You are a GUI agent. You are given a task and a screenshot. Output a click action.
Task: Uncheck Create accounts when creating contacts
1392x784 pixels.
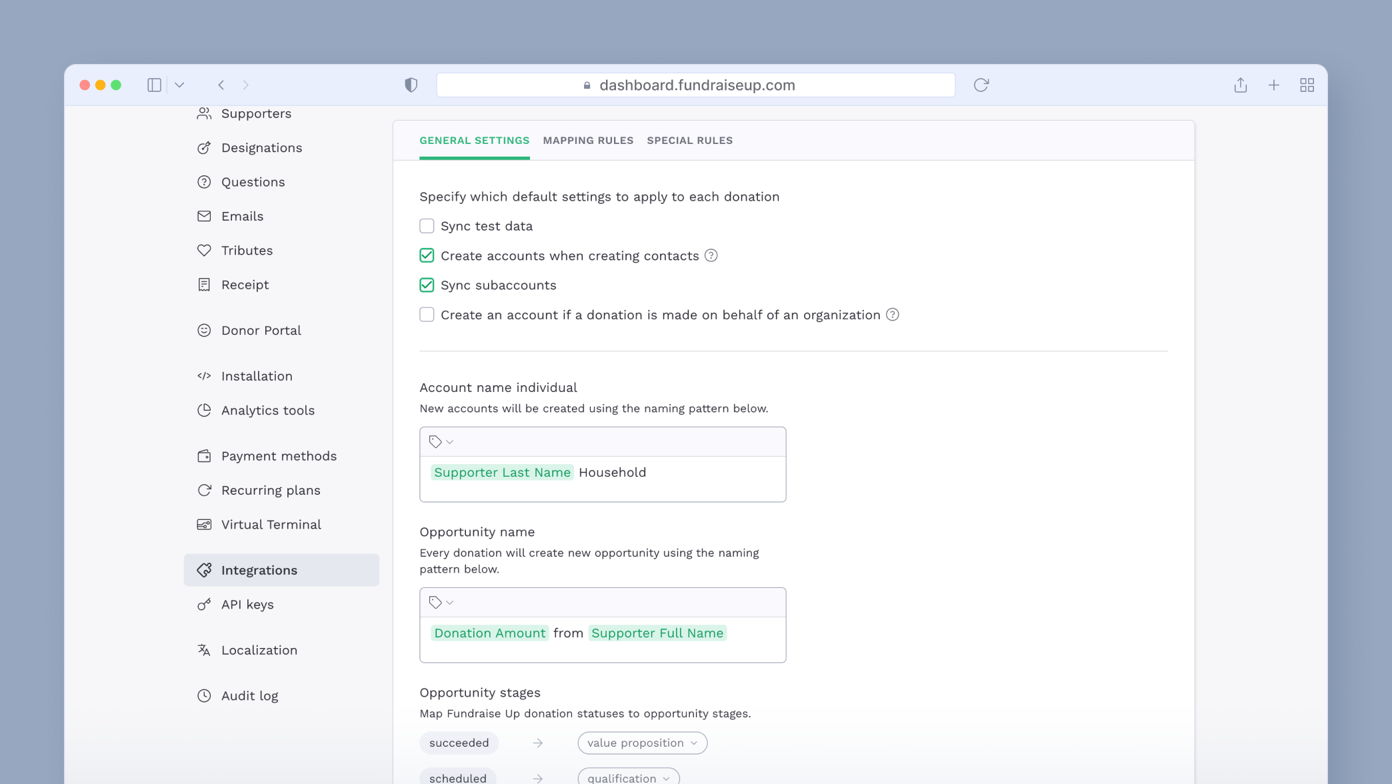click(426, 255)
